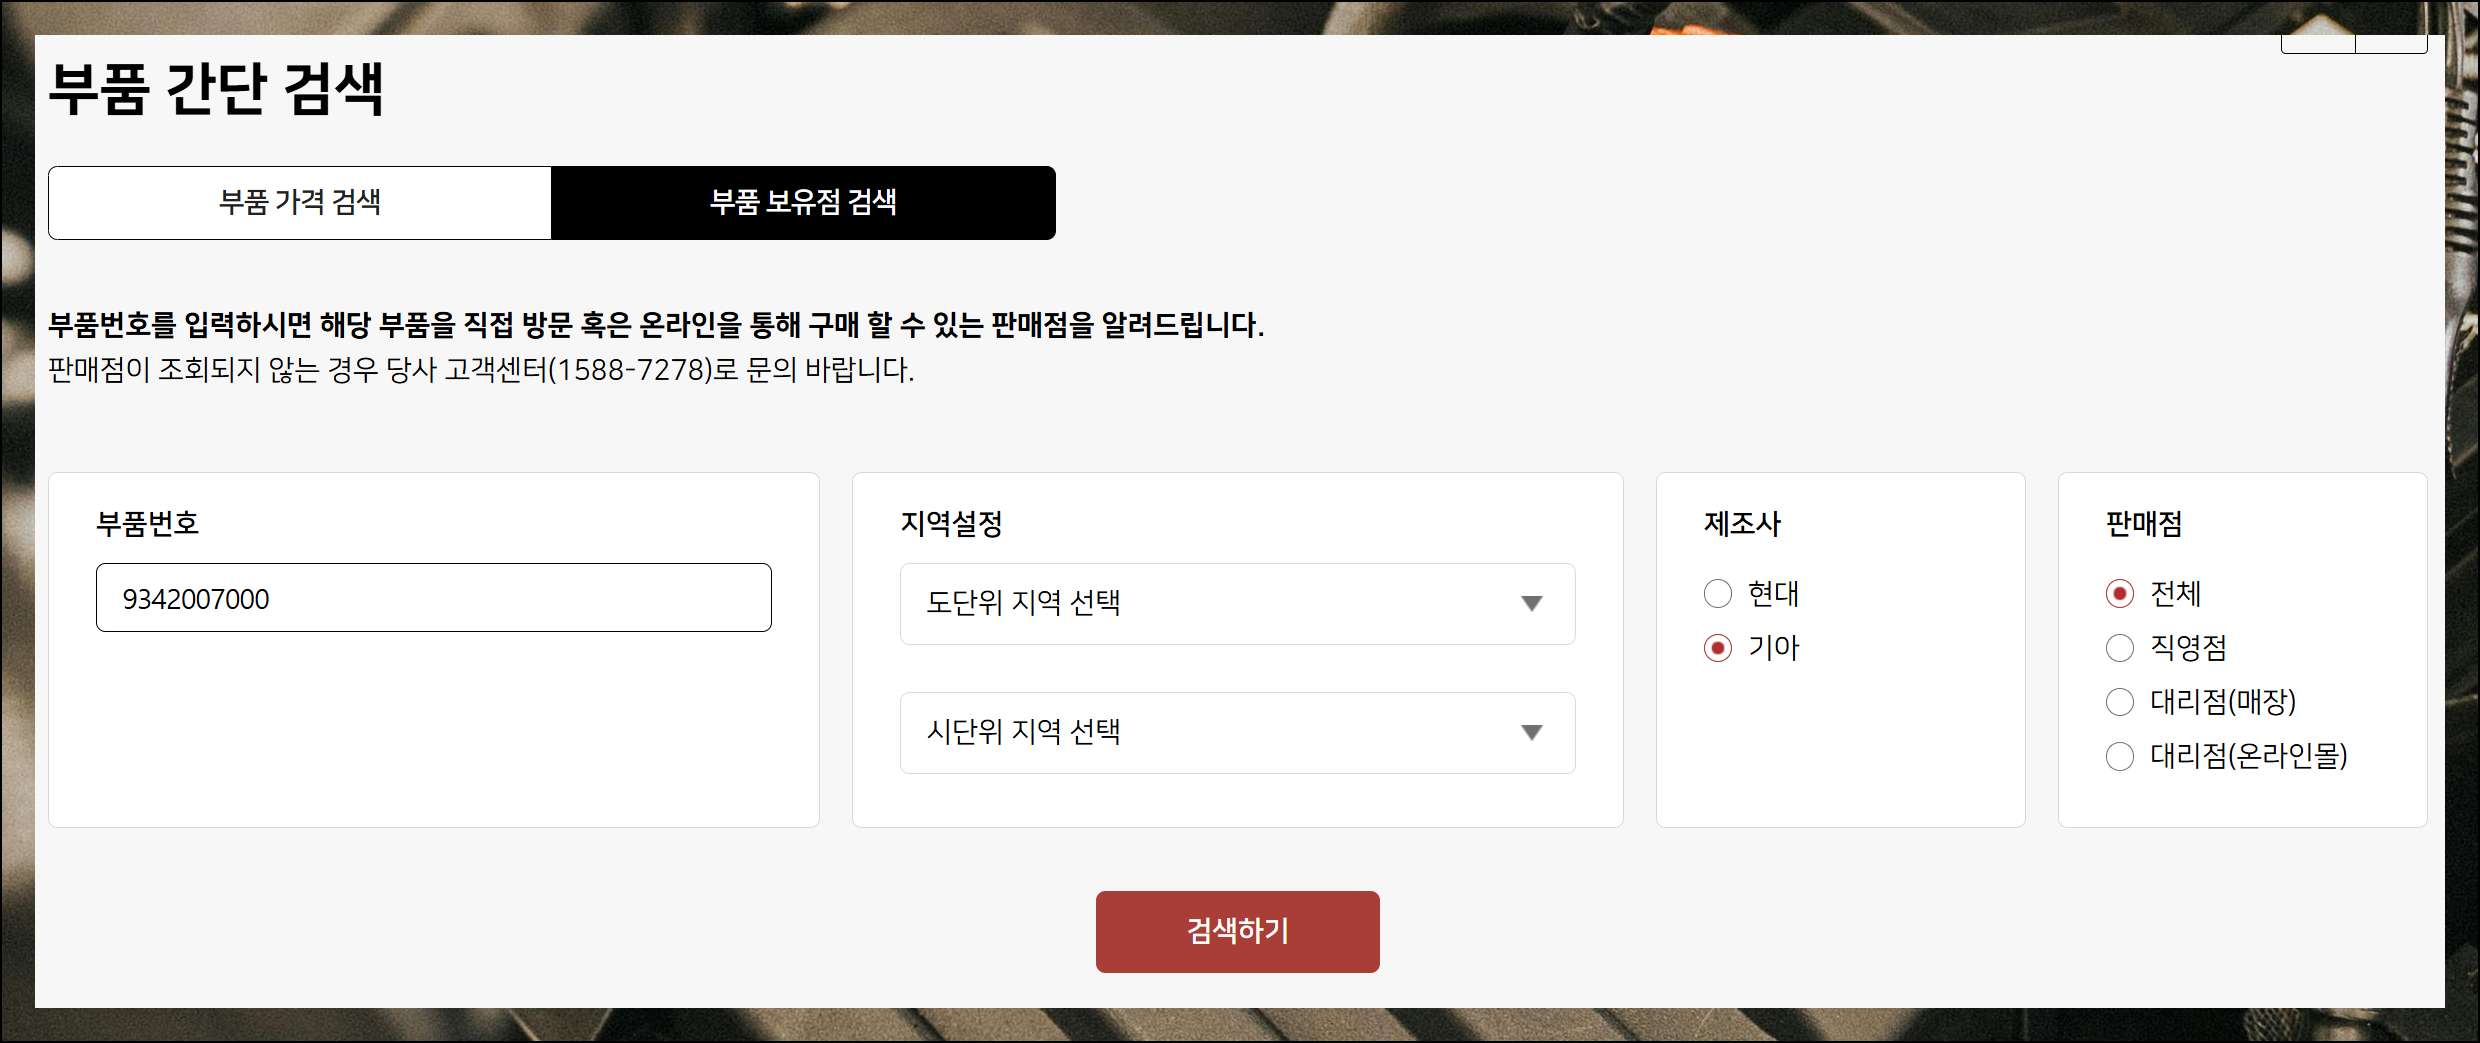Click the red 검색하기 search button
2480x1043 pixels.
click(x=1237, y=932)
